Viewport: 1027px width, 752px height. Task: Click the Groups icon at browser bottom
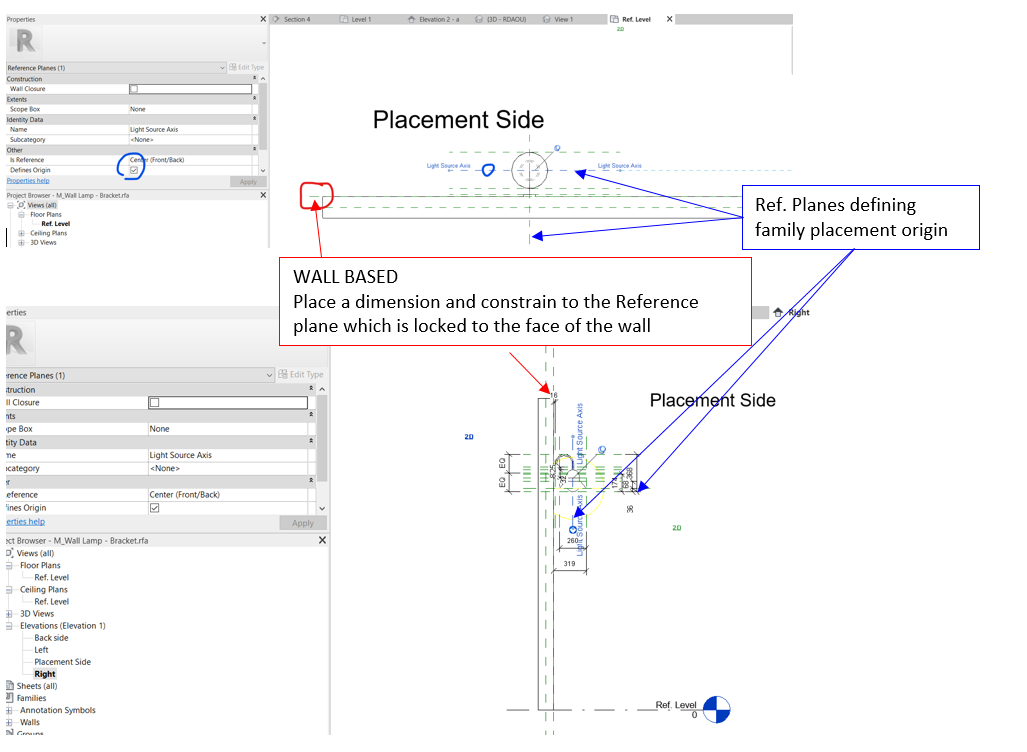coord(11,734)
